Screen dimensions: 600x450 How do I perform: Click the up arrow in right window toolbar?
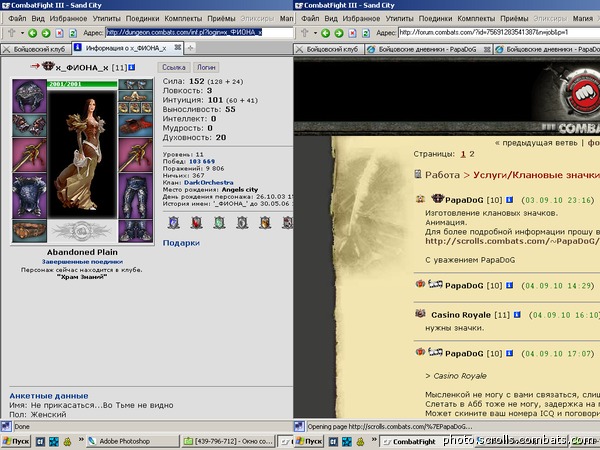click(305, 33)
